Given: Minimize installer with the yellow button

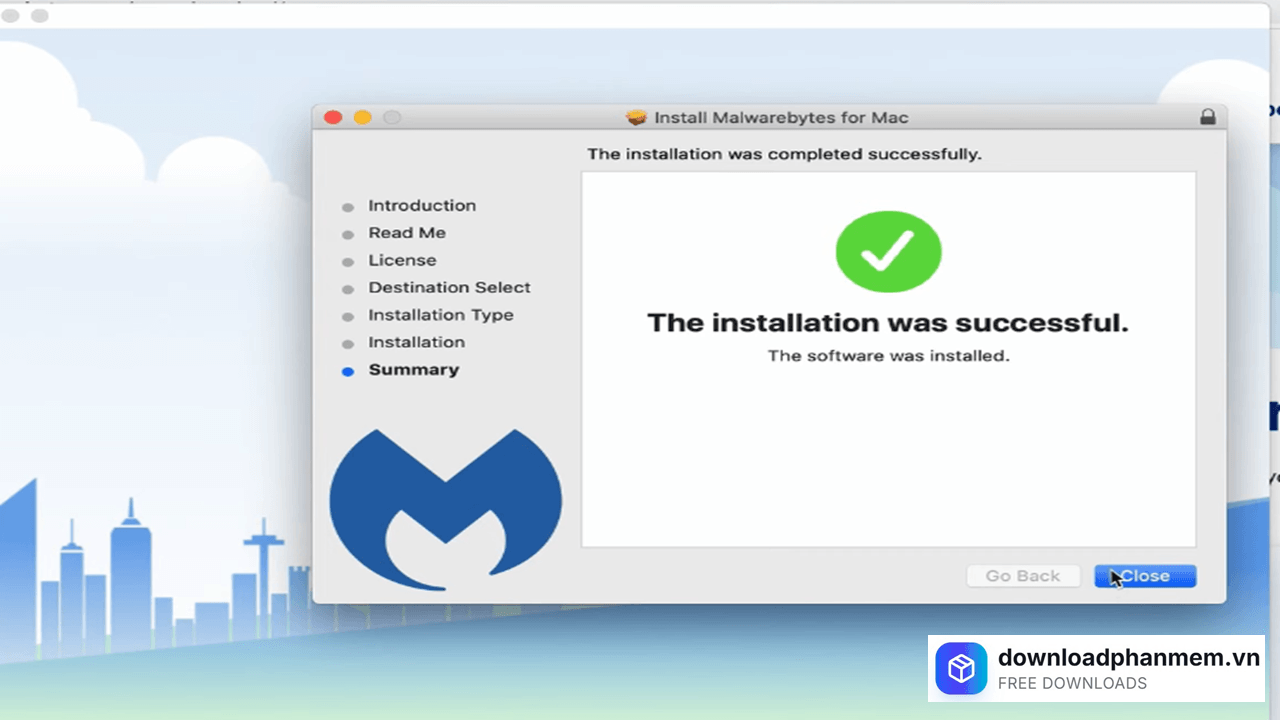Looking at the screenshot, I should [x=363, y=117].
